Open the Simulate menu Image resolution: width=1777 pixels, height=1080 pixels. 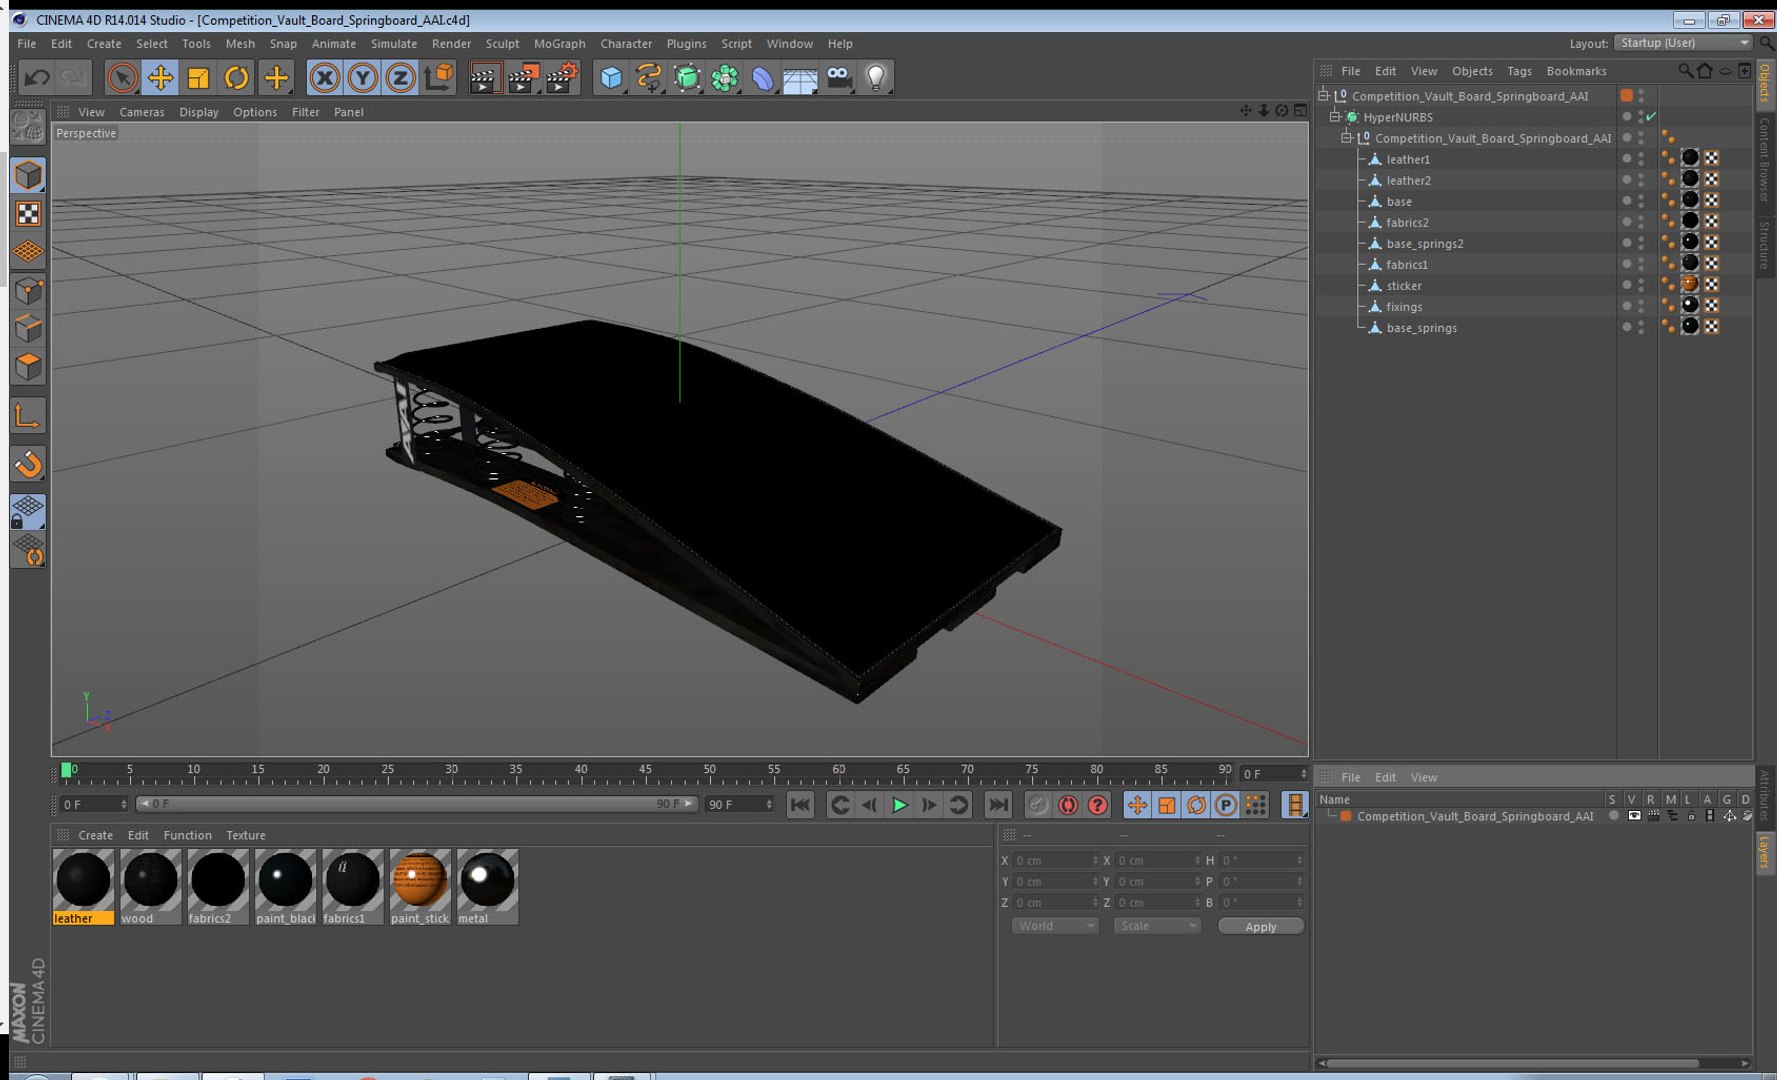[x=393, y=44]
